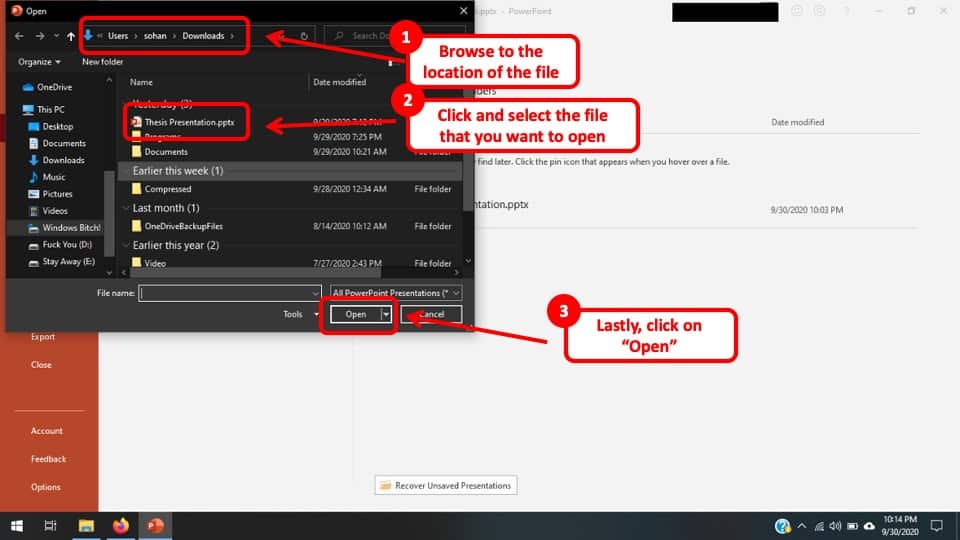Select the Video folder
The height and width of the screenshot is (540, 960).
[x=149, y=263]
